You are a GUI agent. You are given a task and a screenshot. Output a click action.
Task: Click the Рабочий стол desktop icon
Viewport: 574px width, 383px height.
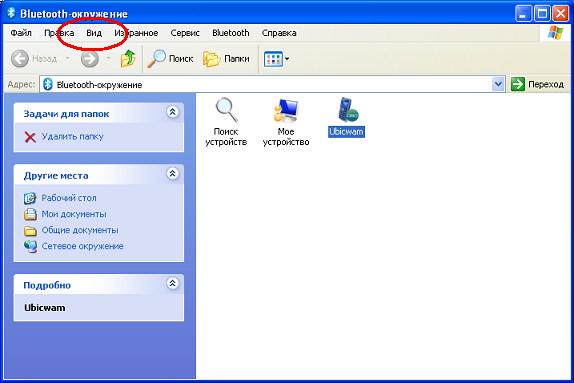pyautogui.click(x=30, y=198)
